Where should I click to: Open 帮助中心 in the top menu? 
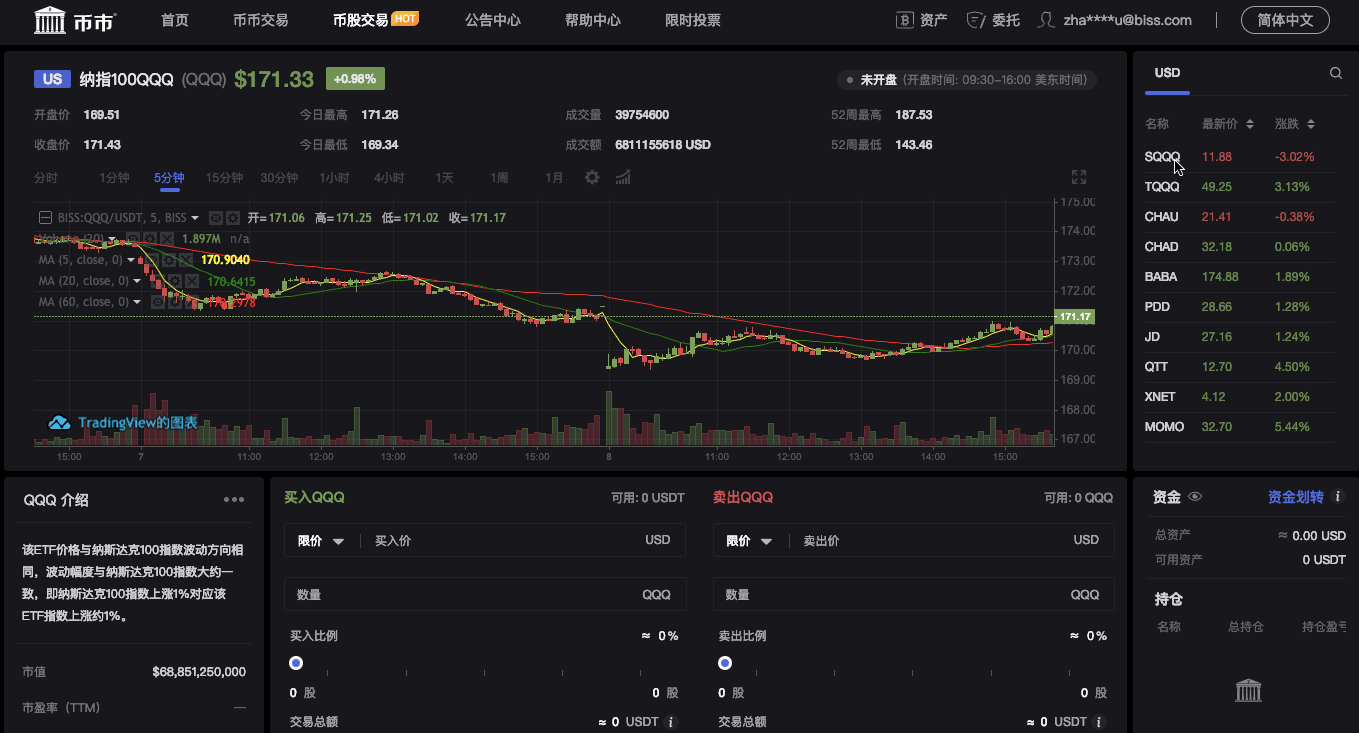point(593,20)
